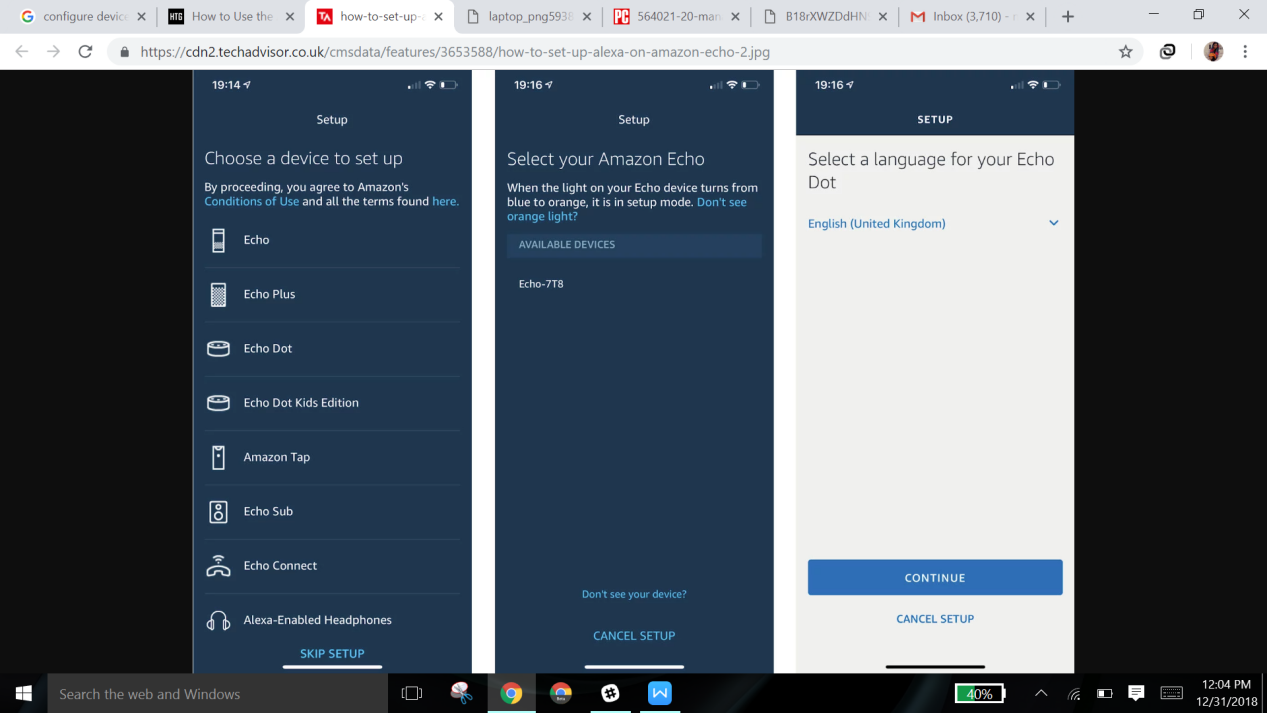Open Chrome from the taskbar
This screenshot has width=1267, height=713.
tap(511, 693)
